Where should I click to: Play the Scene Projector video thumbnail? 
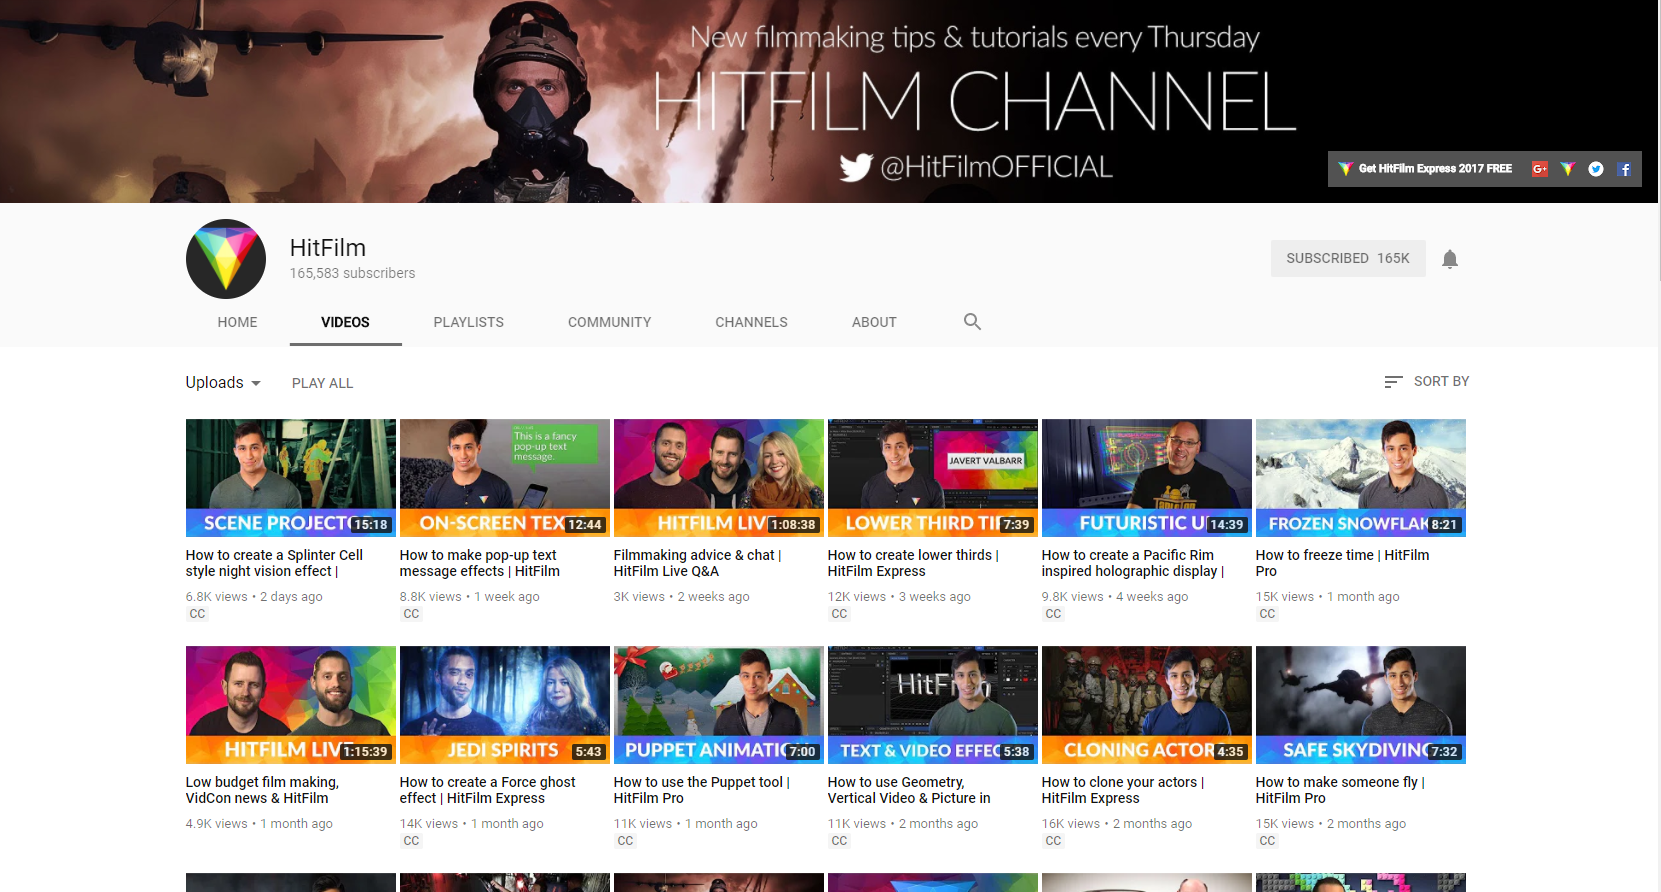[291, 478]
